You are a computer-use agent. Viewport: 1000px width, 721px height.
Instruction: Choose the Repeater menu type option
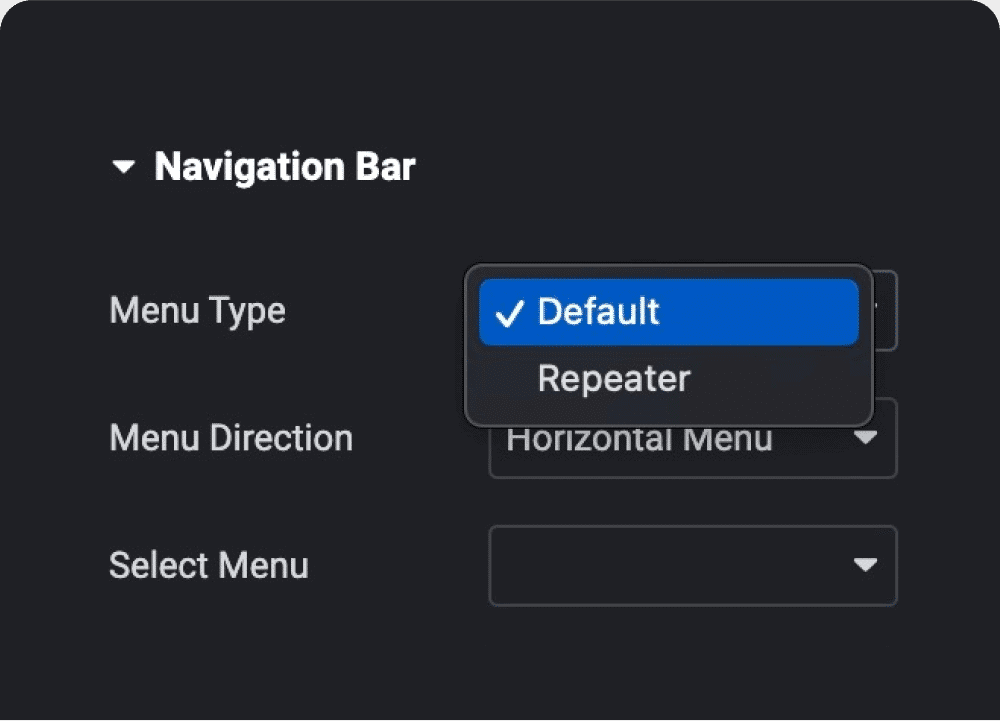(x=614, y=379)
